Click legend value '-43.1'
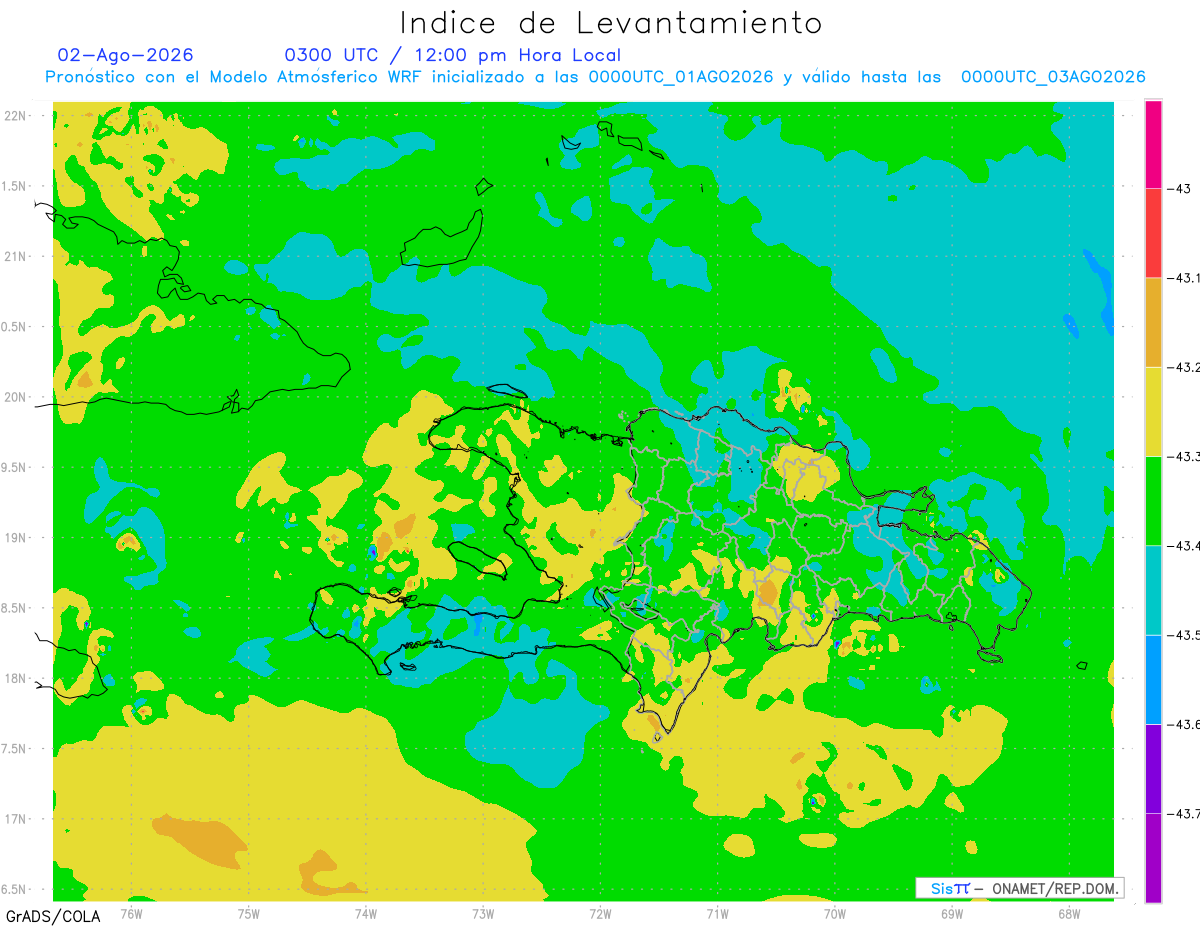Viewport: 1200px width, 927px height. point(1185,278)
